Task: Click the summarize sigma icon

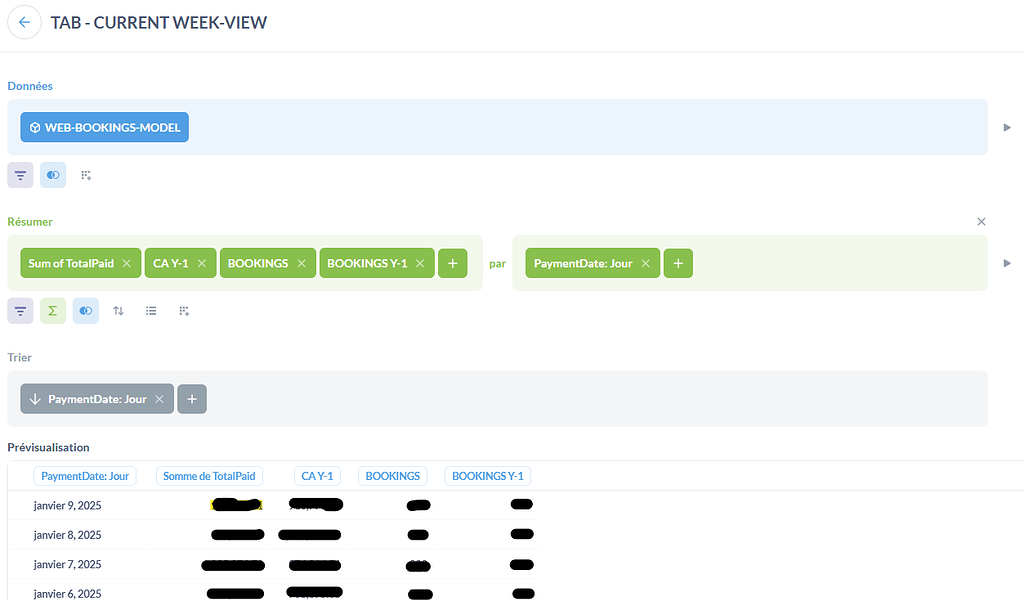Action: click(53, 311)
